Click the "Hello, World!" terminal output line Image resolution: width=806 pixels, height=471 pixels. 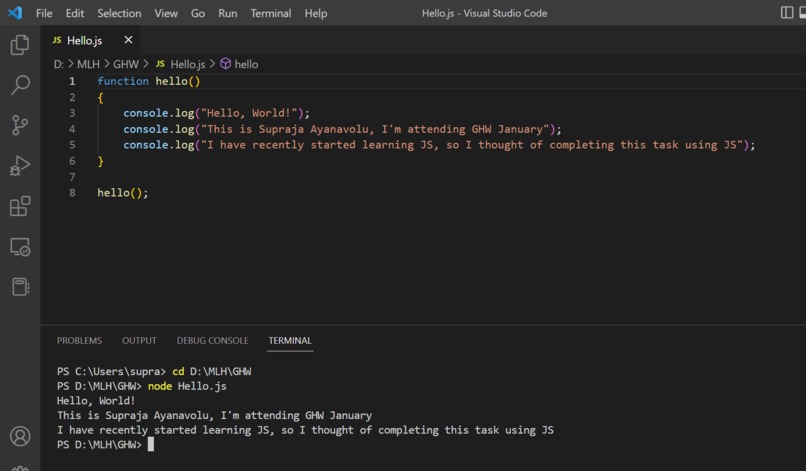click(x=96, y=401)
